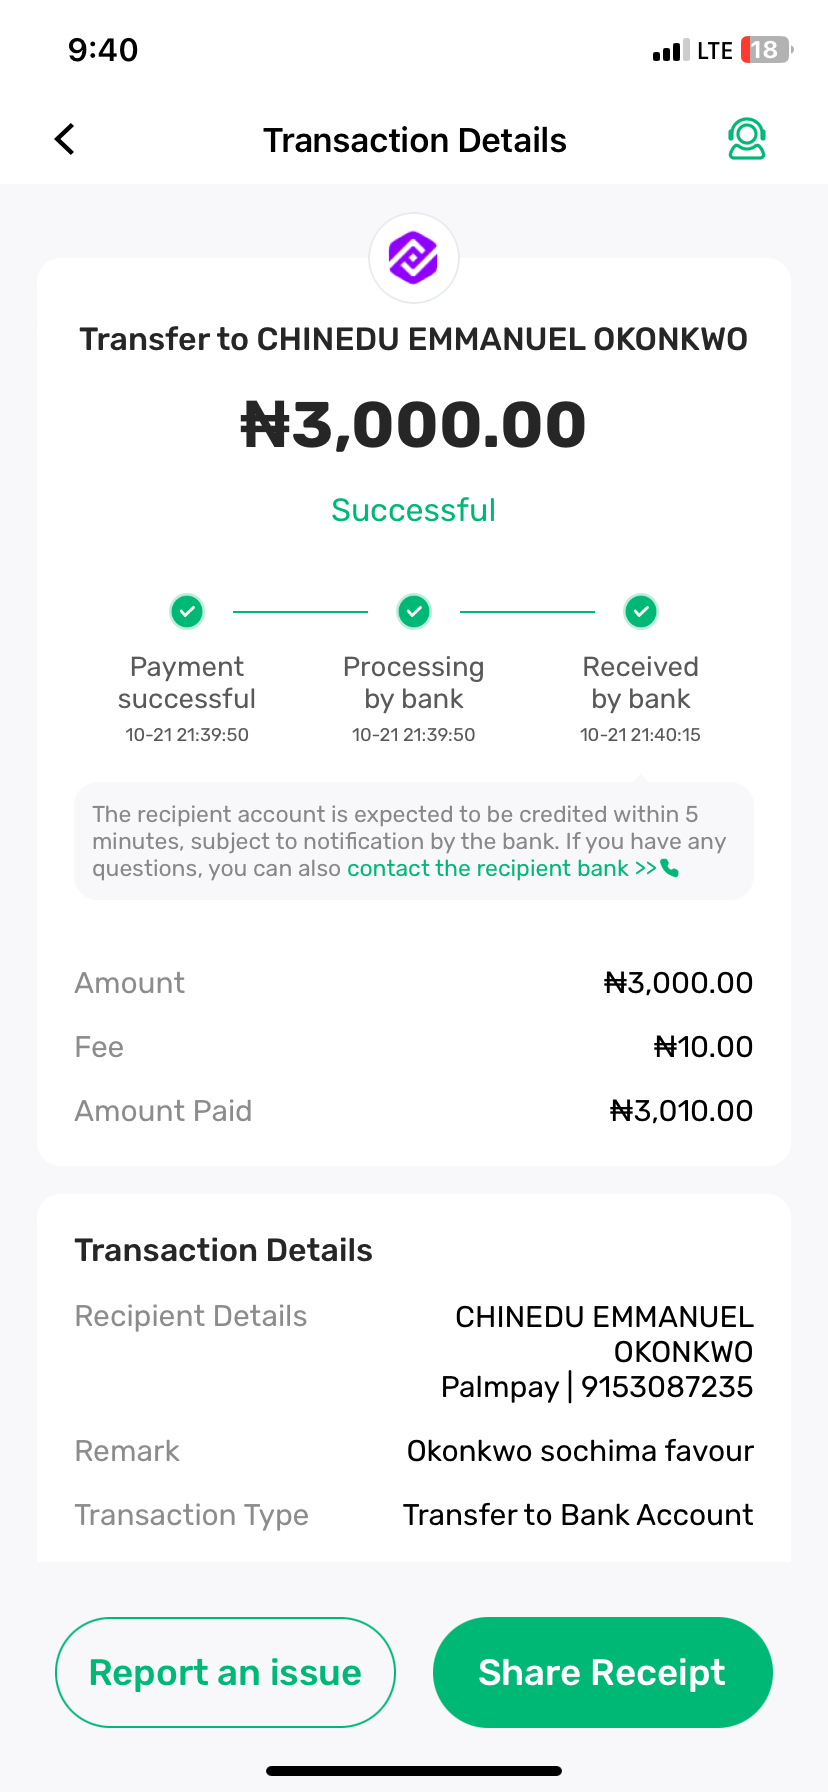Tap the battery indicator in status bar

[765, 50]
